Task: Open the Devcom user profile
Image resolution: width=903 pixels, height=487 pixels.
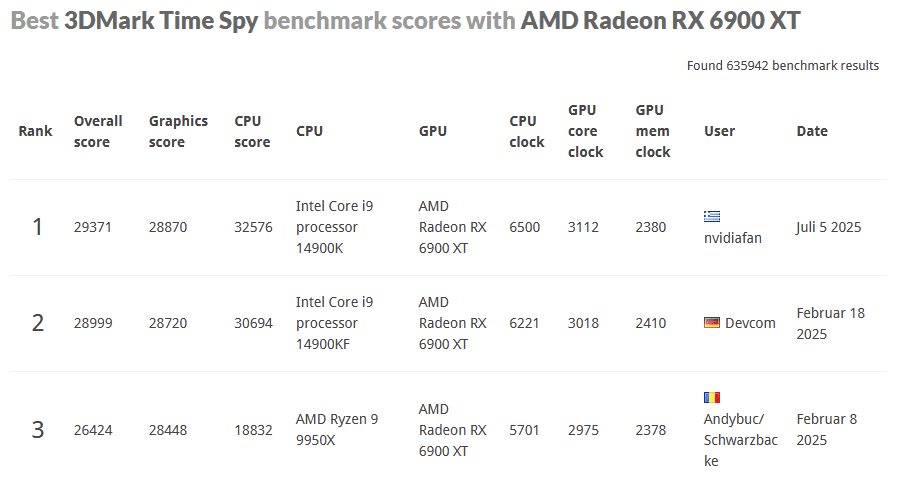Action: click(750, 323)
